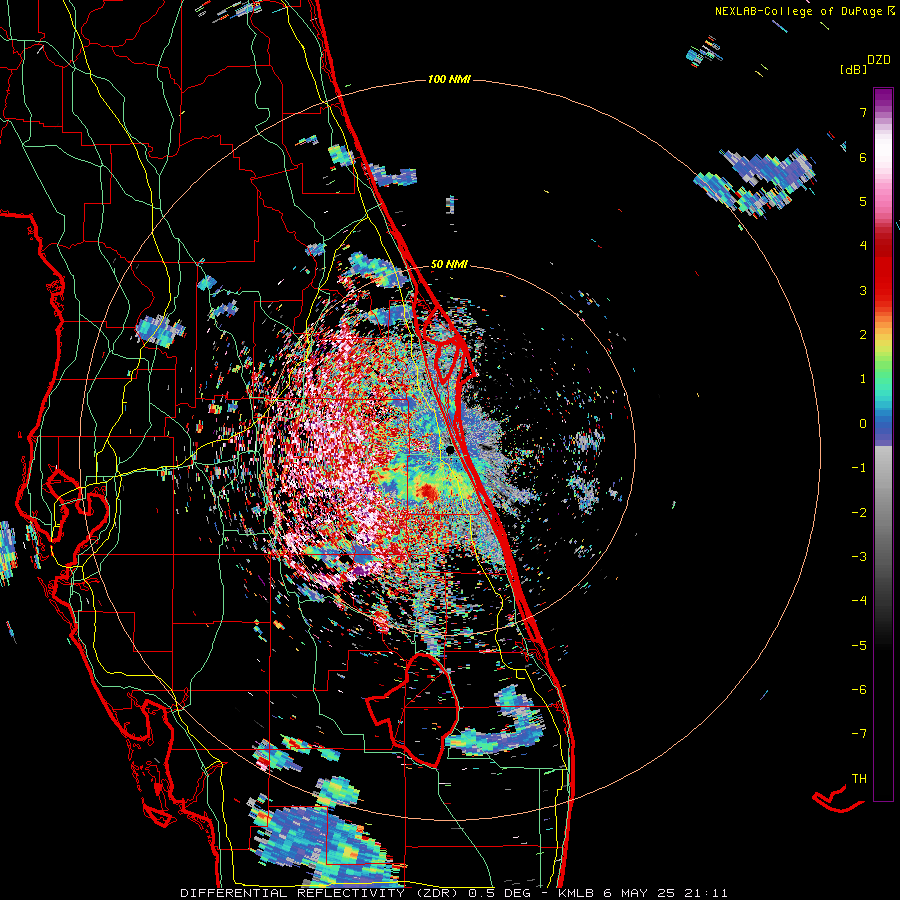Click the 50 NMI range ring label
Screen dimensions: 900x900
click(x=449, y=265)
